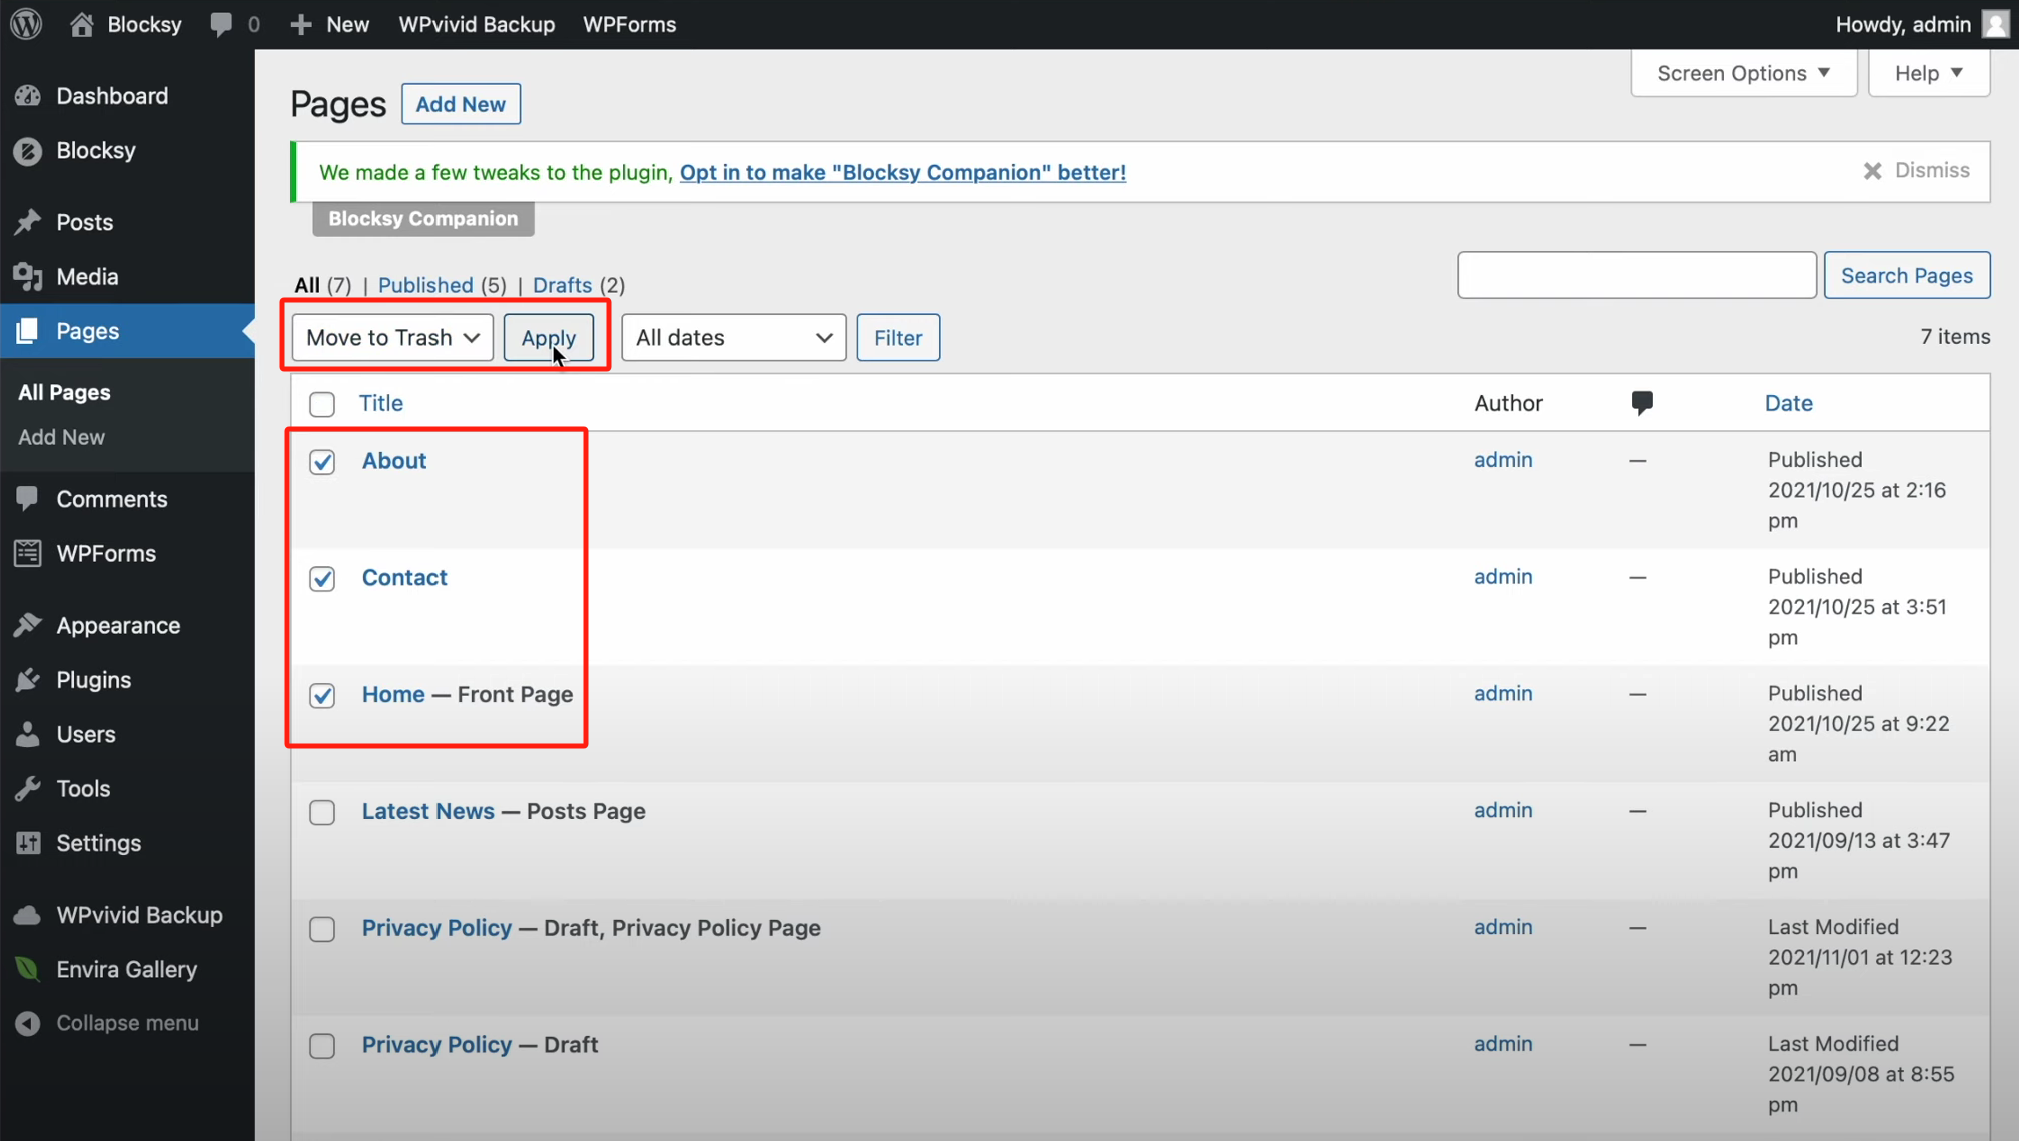Click the Plugins plug icon

[x=28, y=680]
